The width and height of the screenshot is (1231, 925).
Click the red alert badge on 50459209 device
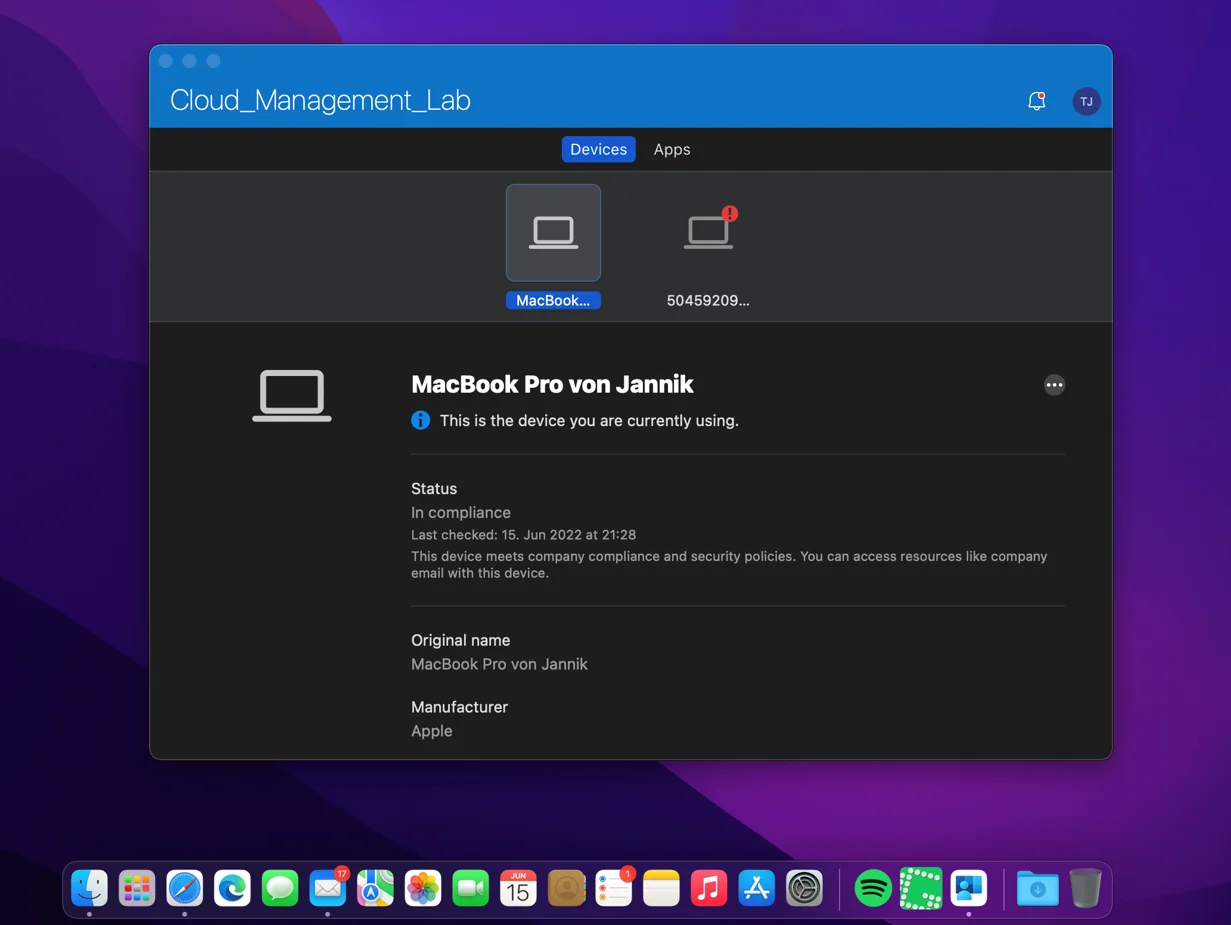pos(730,213)
